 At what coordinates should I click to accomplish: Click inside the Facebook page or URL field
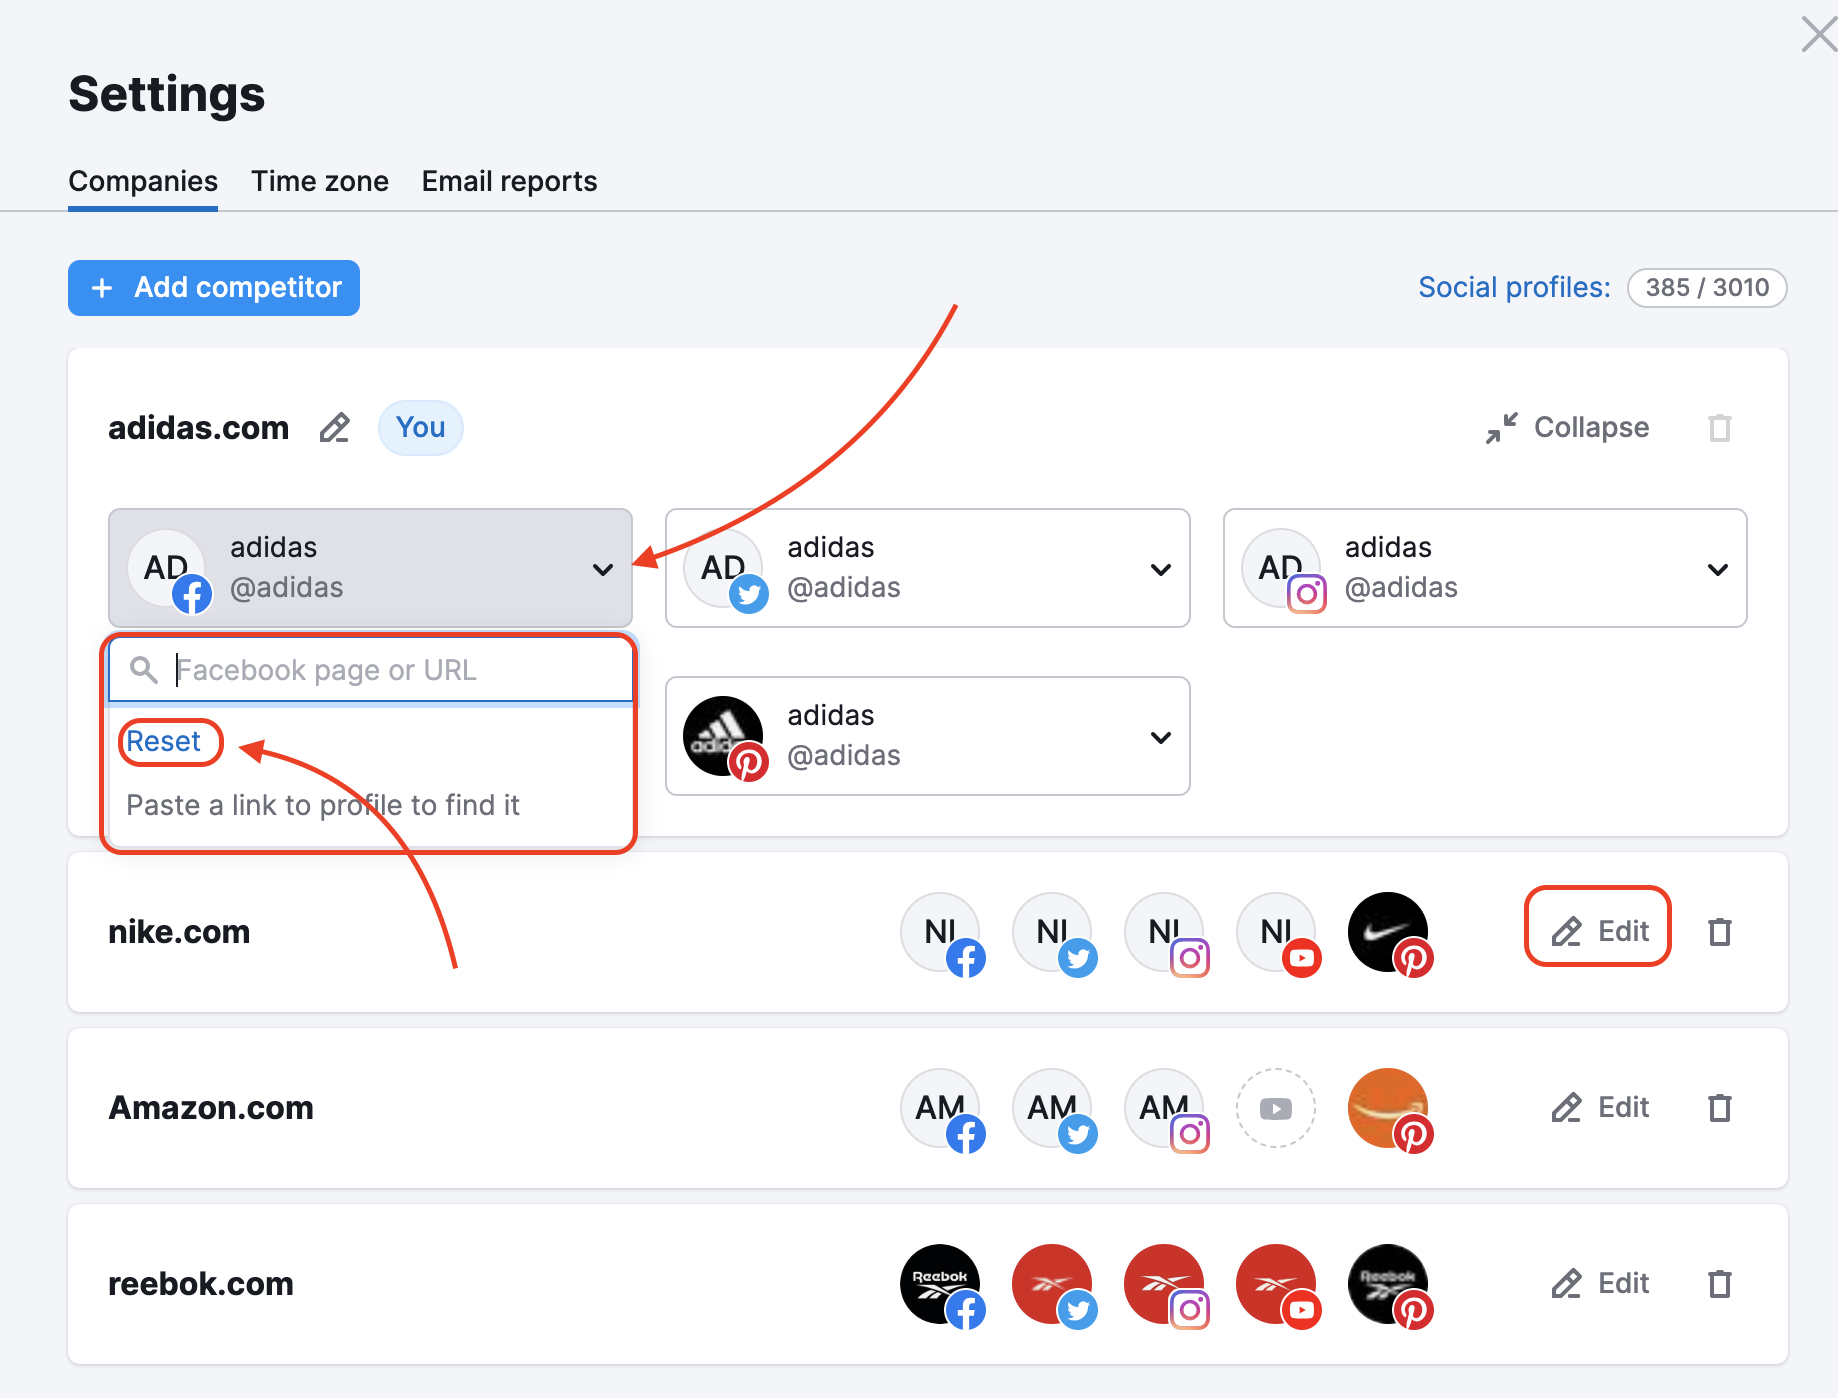(380, 669)
